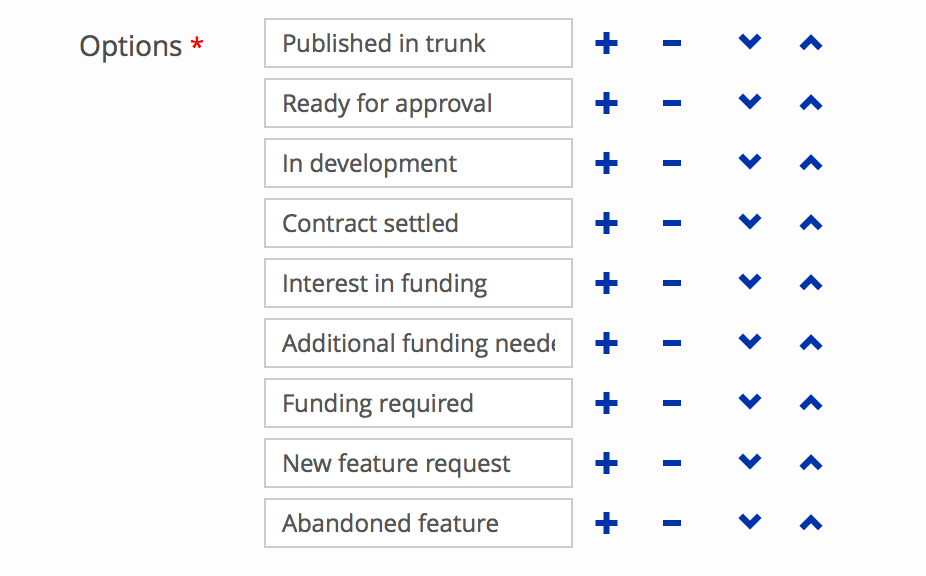Edit the Abandoned feature input field
This screenshot has width=926, height=576.
tap(418, 523)
